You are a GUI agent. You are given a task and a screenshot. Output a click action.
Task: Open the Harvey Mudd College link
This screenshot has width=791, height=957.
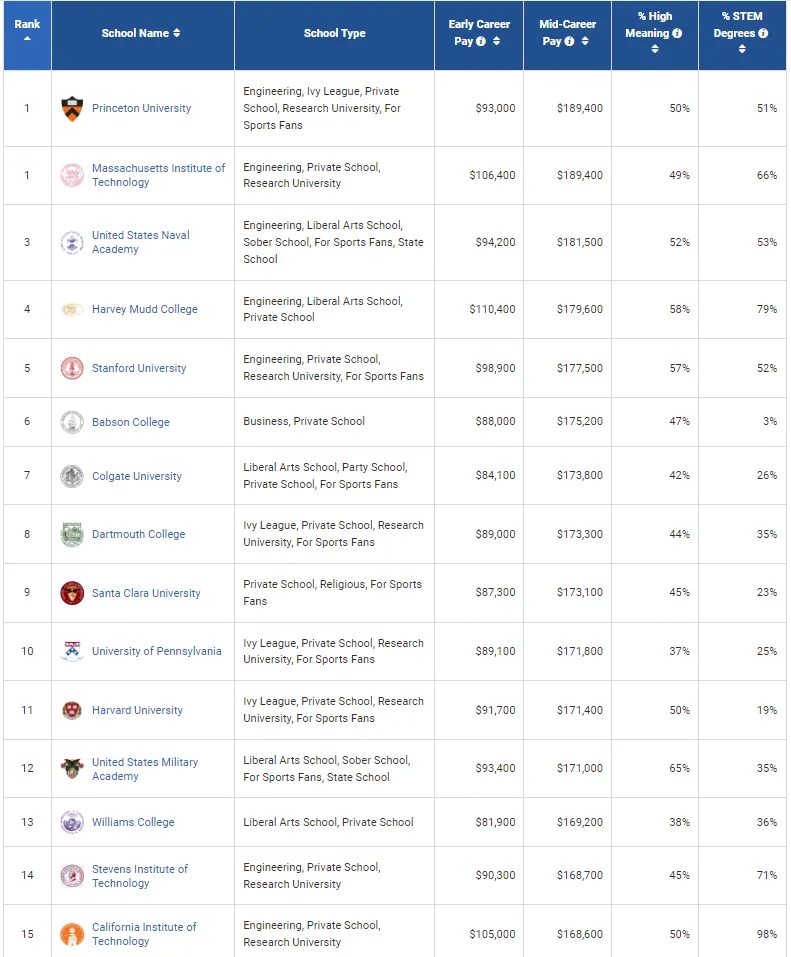click(x=145, y=309)
